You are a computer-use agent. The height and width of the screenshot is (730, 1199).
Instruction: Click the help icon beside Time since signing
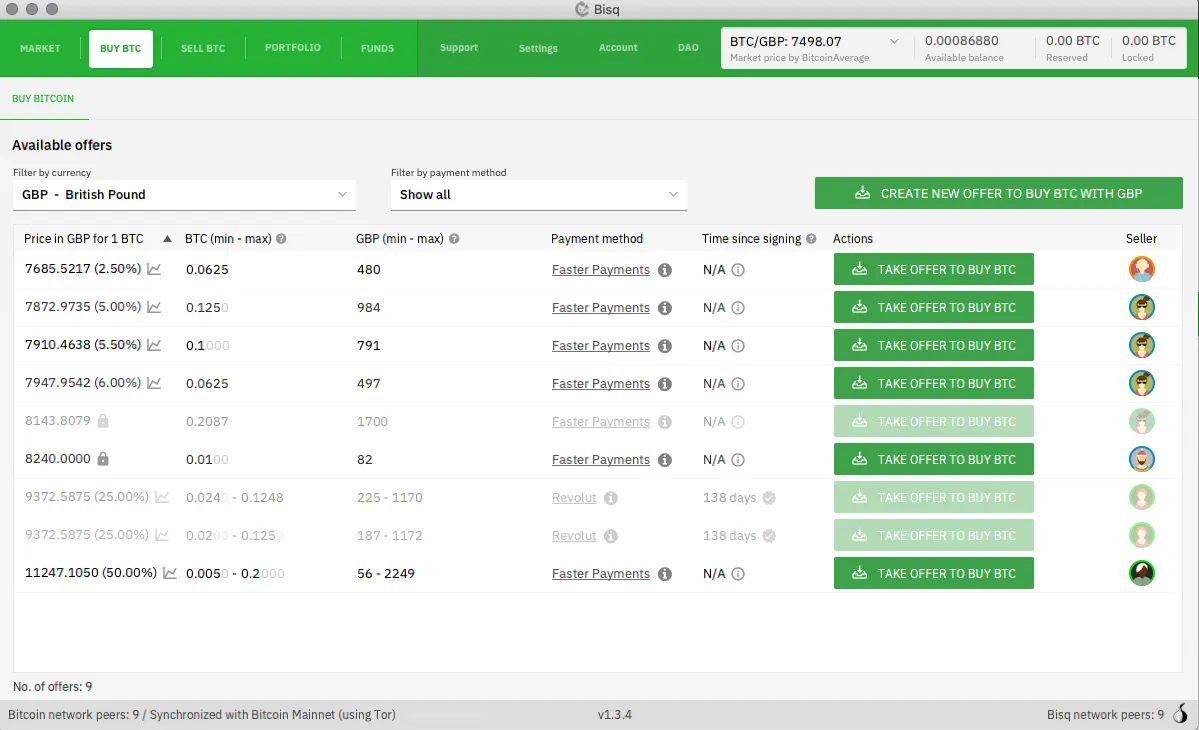[x=811, y=239]
